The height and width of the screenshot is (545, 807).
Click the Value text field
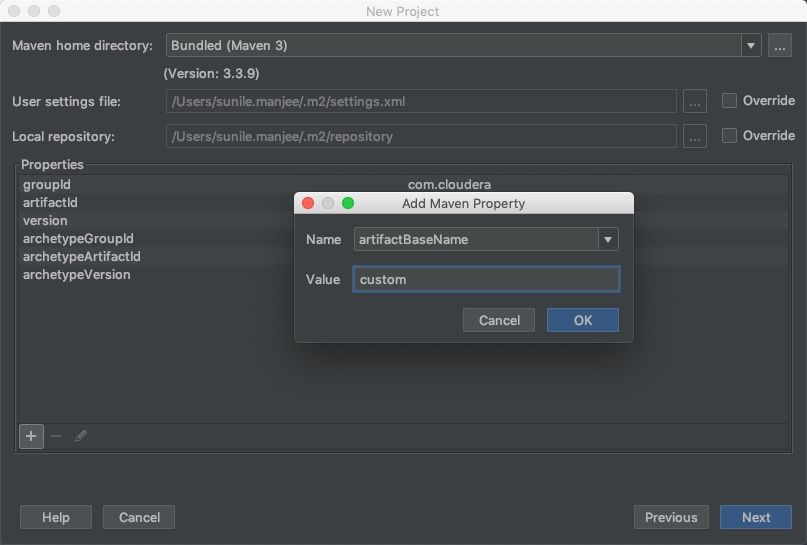[x=486, y=279]
